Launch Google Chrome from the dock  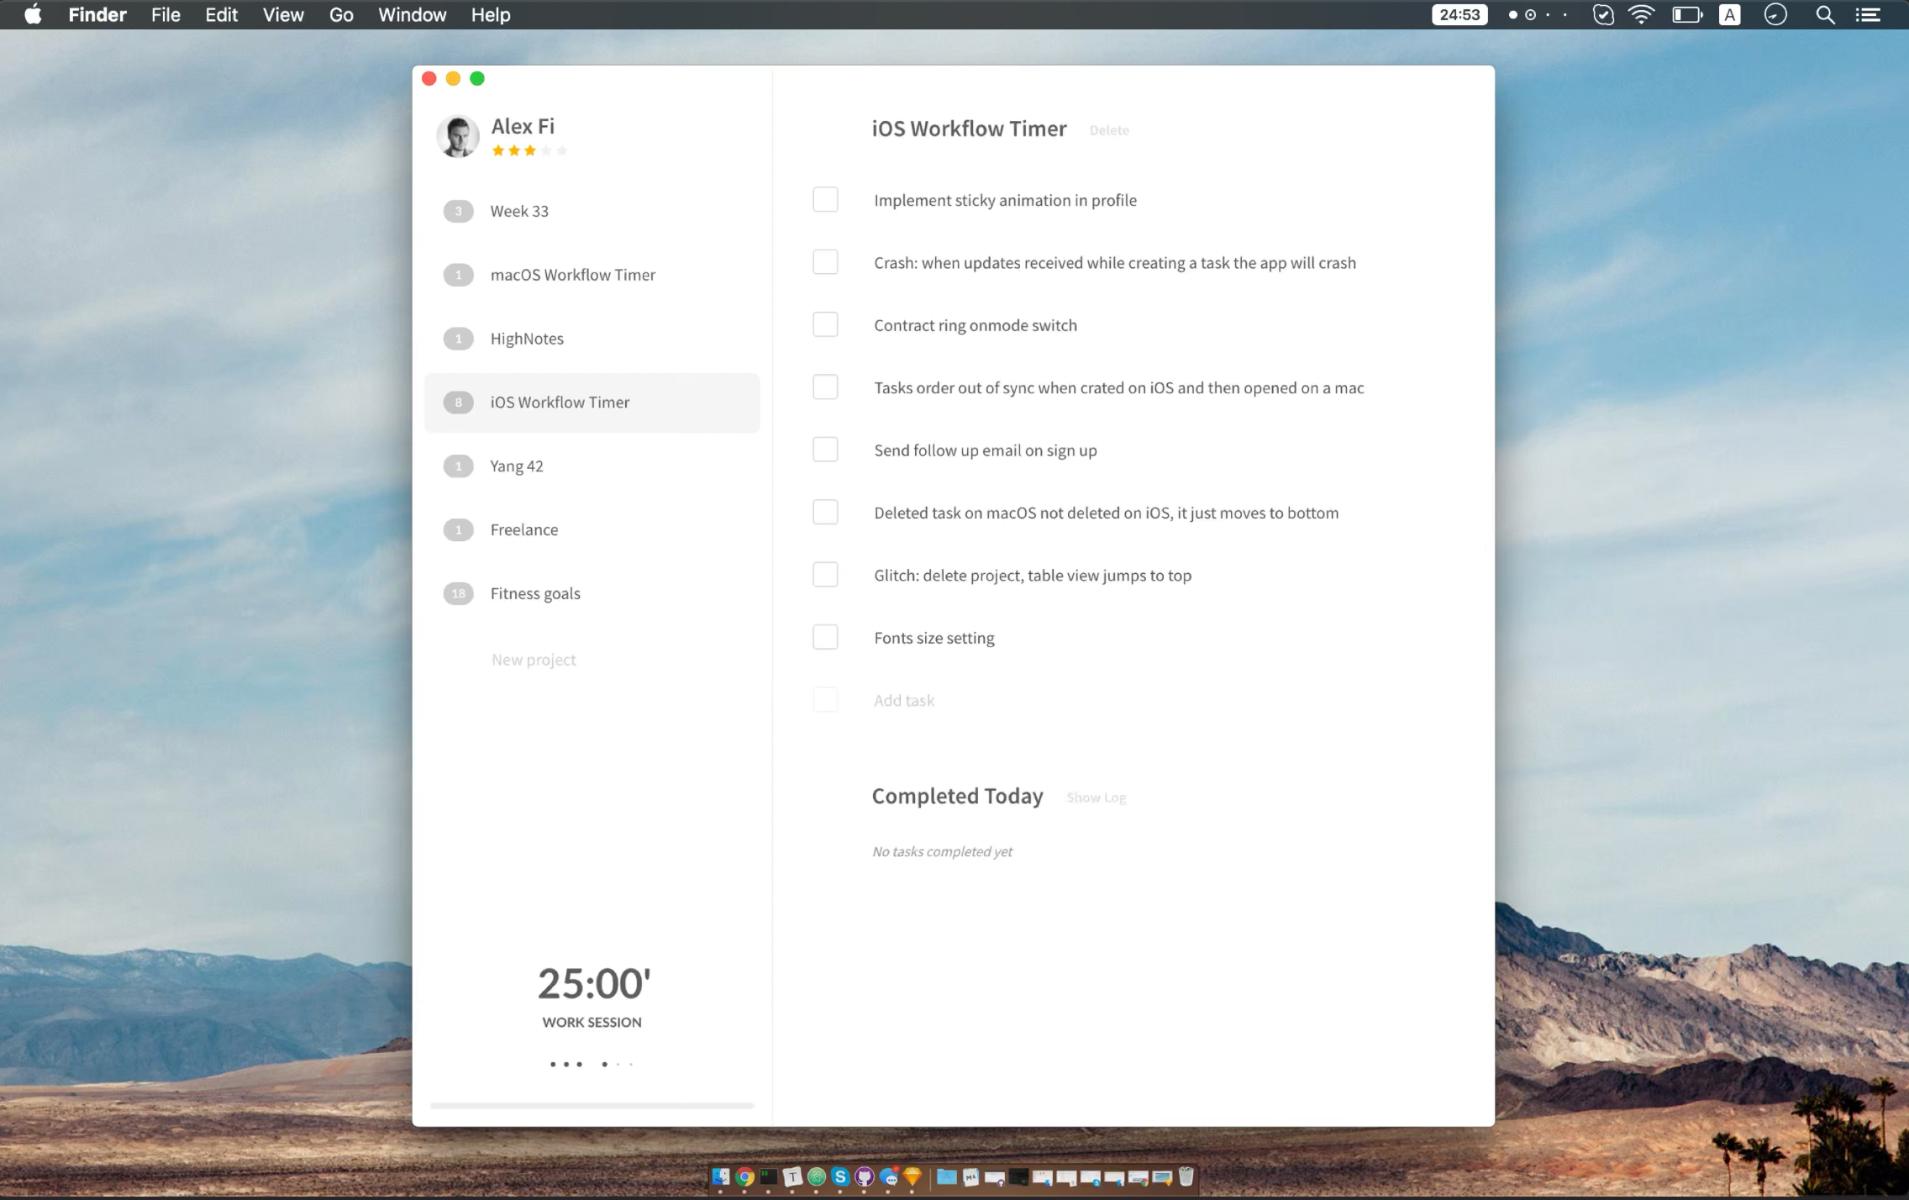pyautogui.click(x=745, y=1177)
